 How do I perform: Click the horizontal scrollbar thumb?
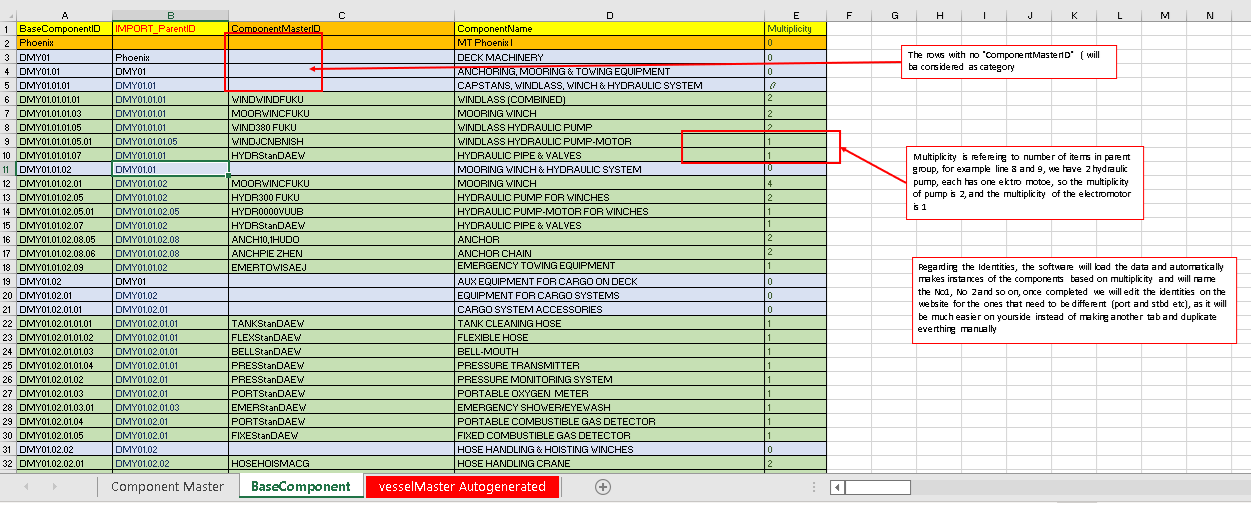(x=877, y=487)
